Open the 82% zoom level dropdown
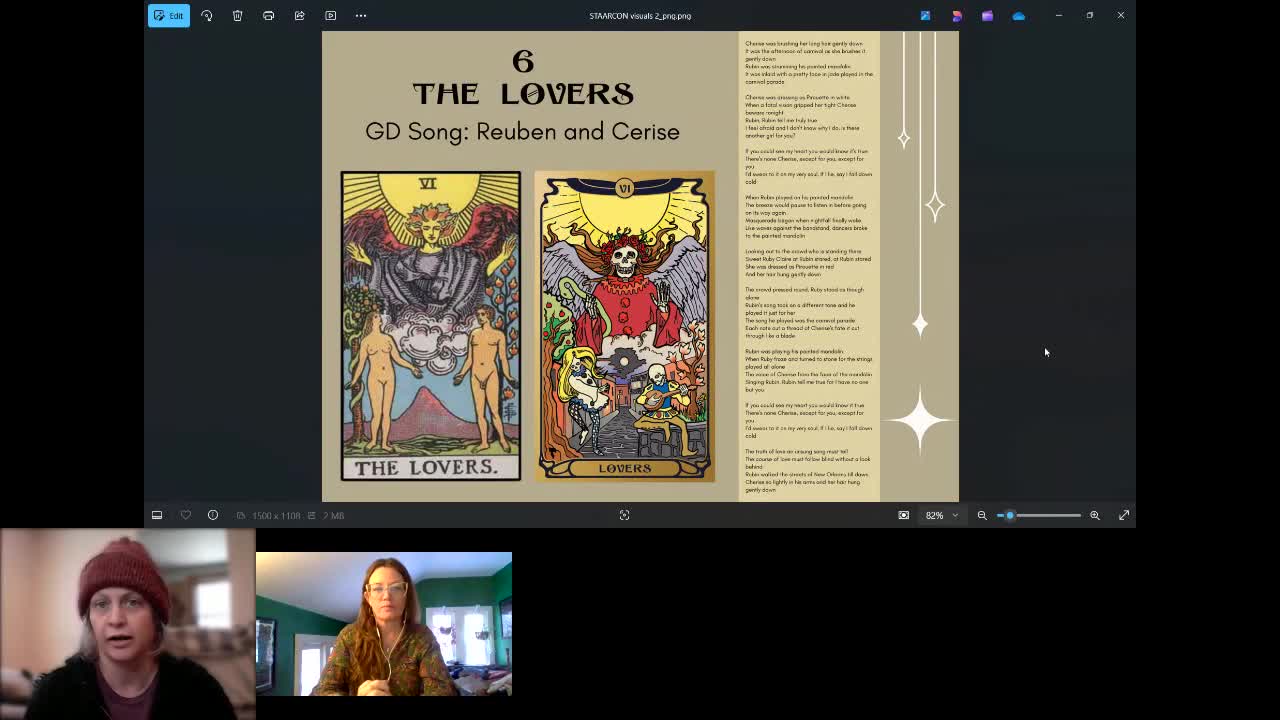 [941, 515]
